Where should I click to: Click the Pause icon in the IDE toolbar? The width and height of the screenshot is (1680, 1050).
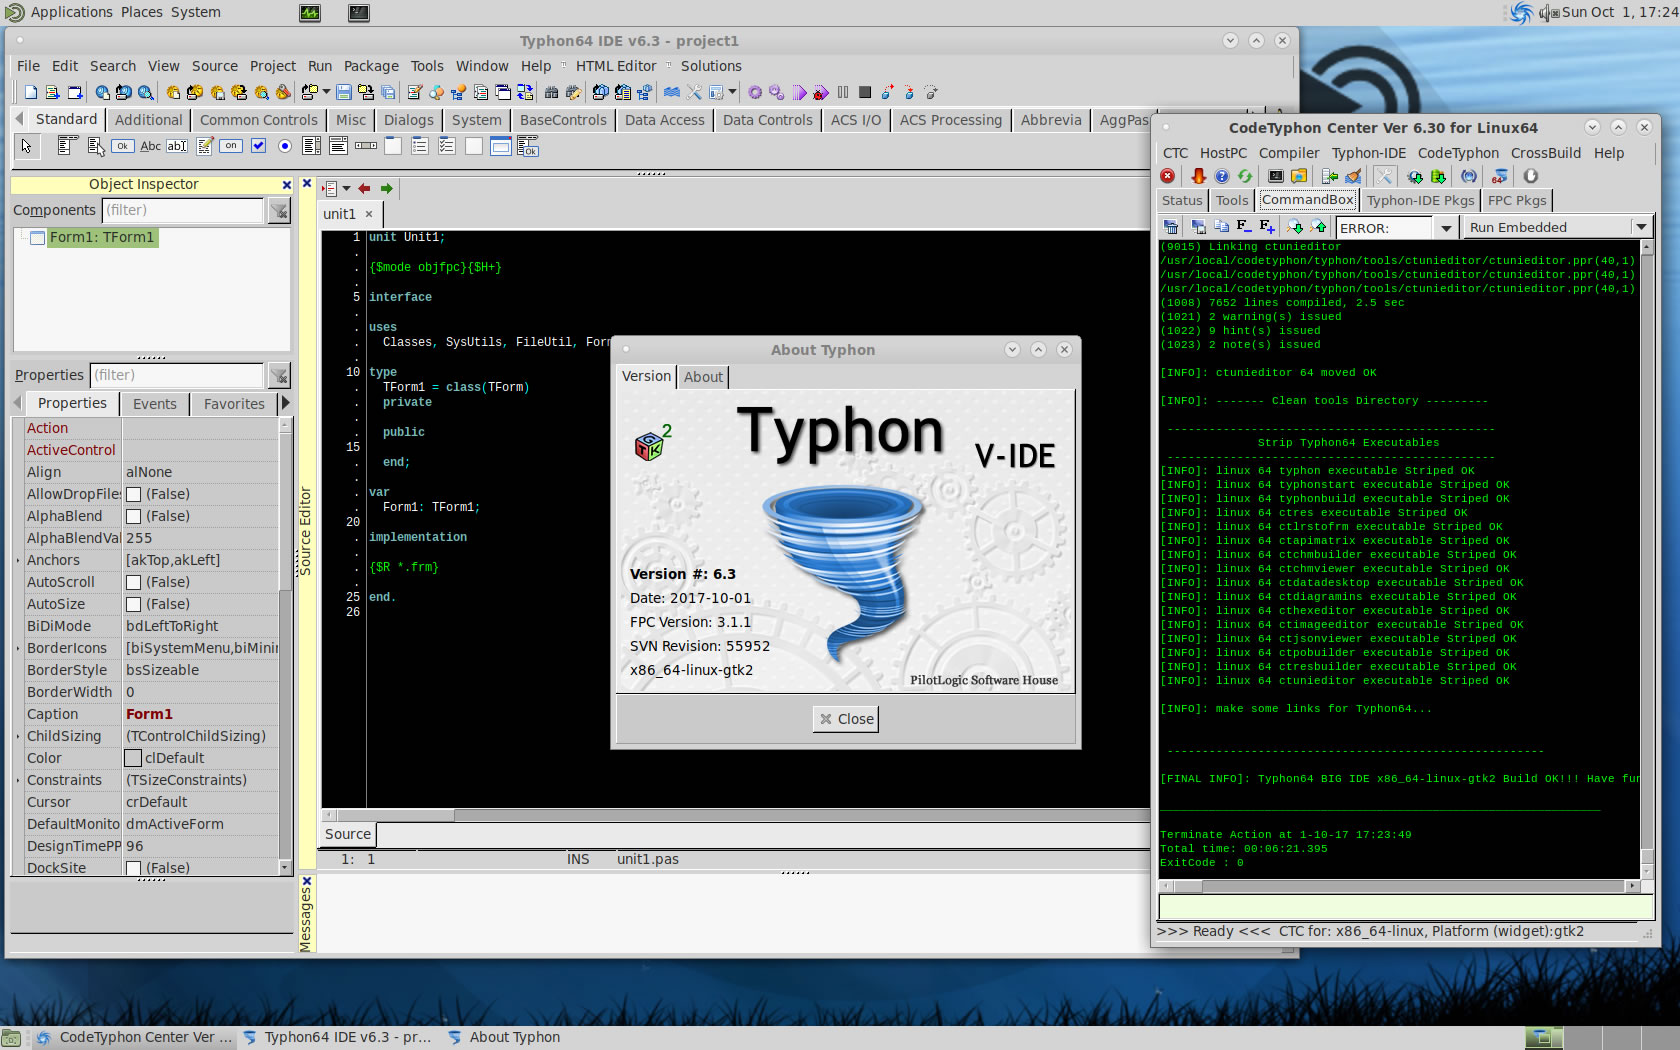click(843, 92)
